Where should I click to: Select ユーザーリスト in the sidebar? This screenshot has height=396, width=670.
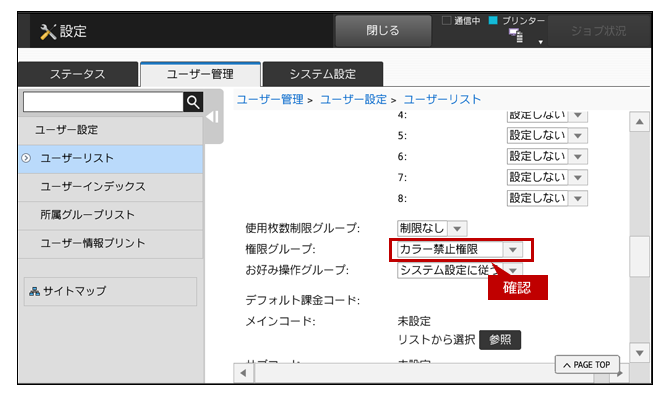[111, 158]
